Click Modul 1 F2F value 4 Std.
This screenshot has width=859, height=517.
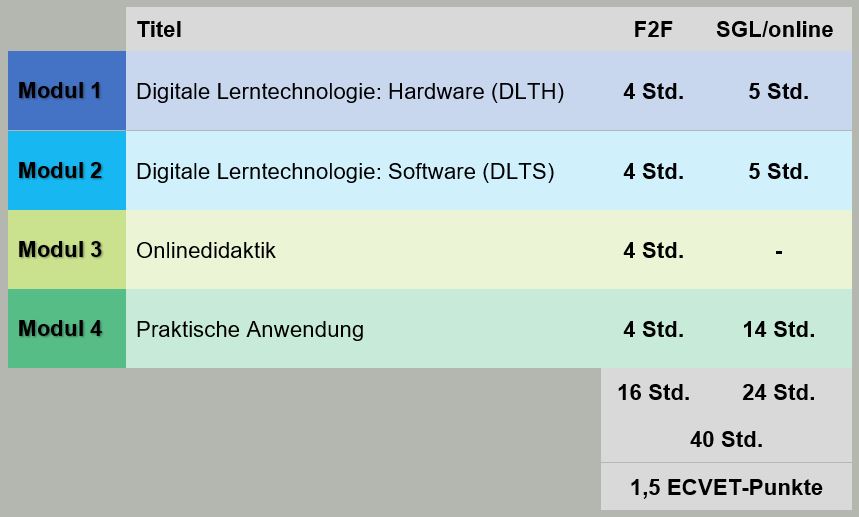click(654, 91)
